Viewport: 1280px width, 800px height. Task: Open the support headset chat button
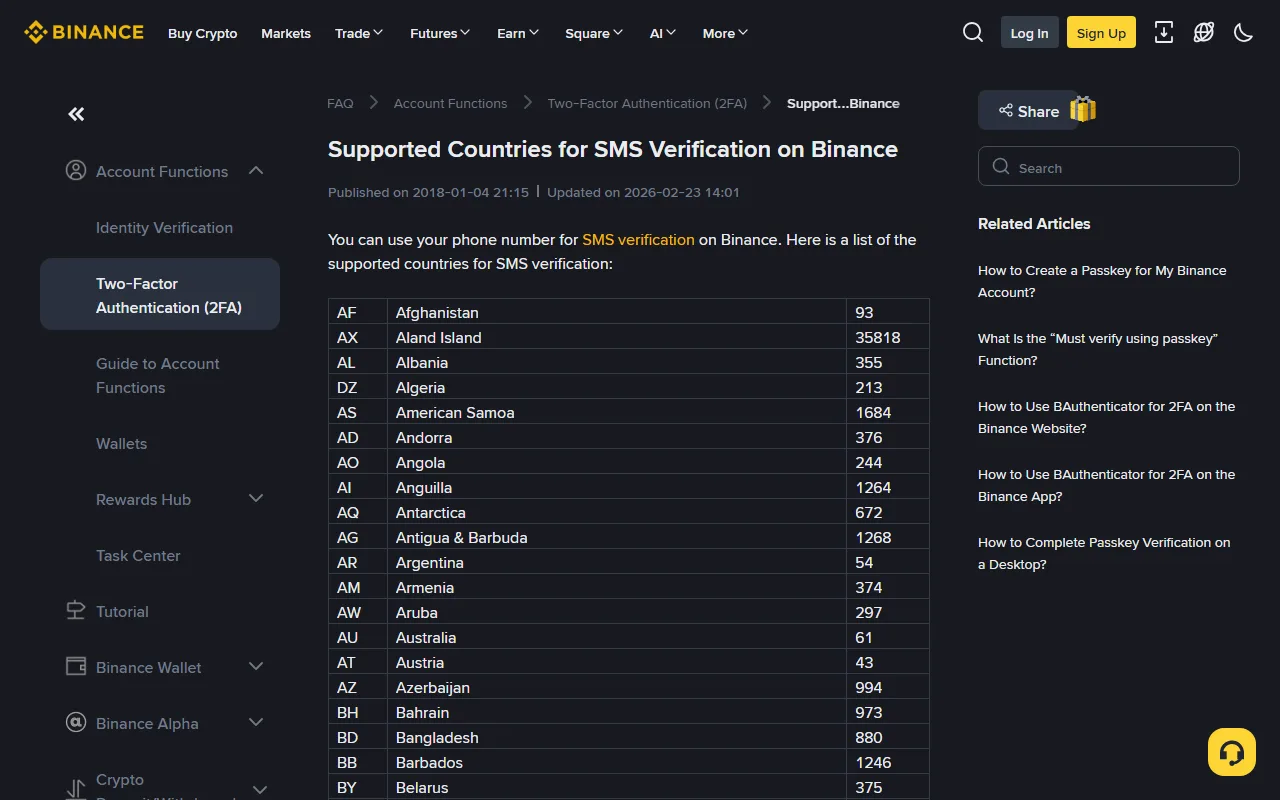(x=1232, y=752)
